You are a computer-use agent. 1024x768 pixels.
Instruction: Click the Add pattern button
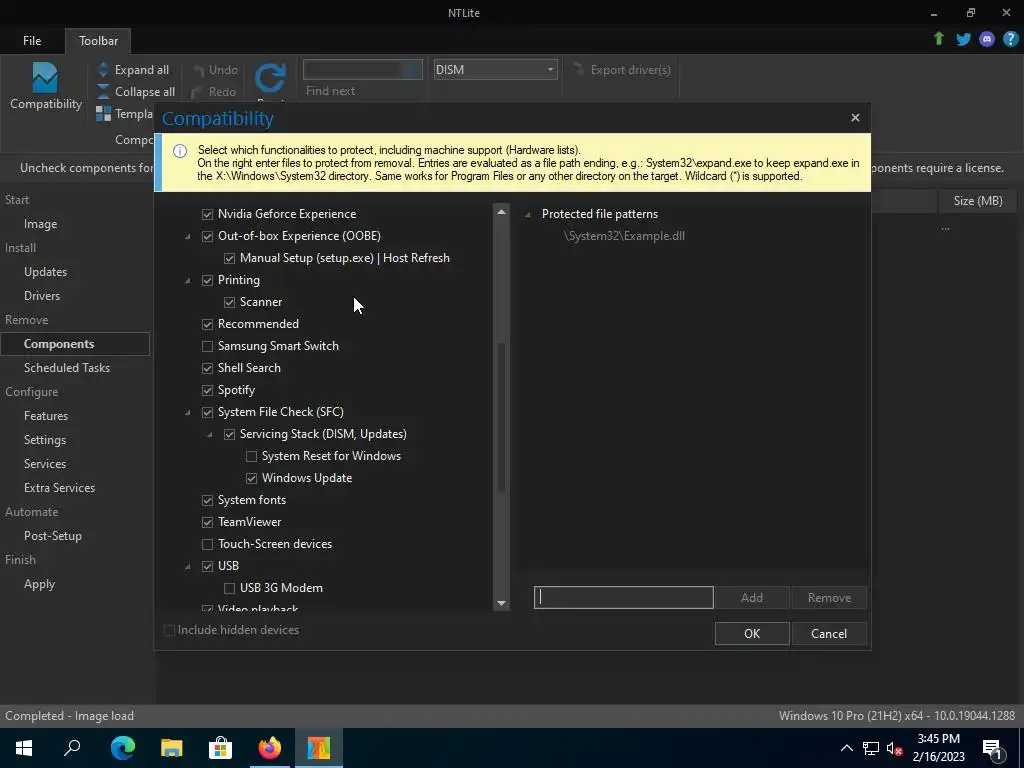click(x=752, y=598)
